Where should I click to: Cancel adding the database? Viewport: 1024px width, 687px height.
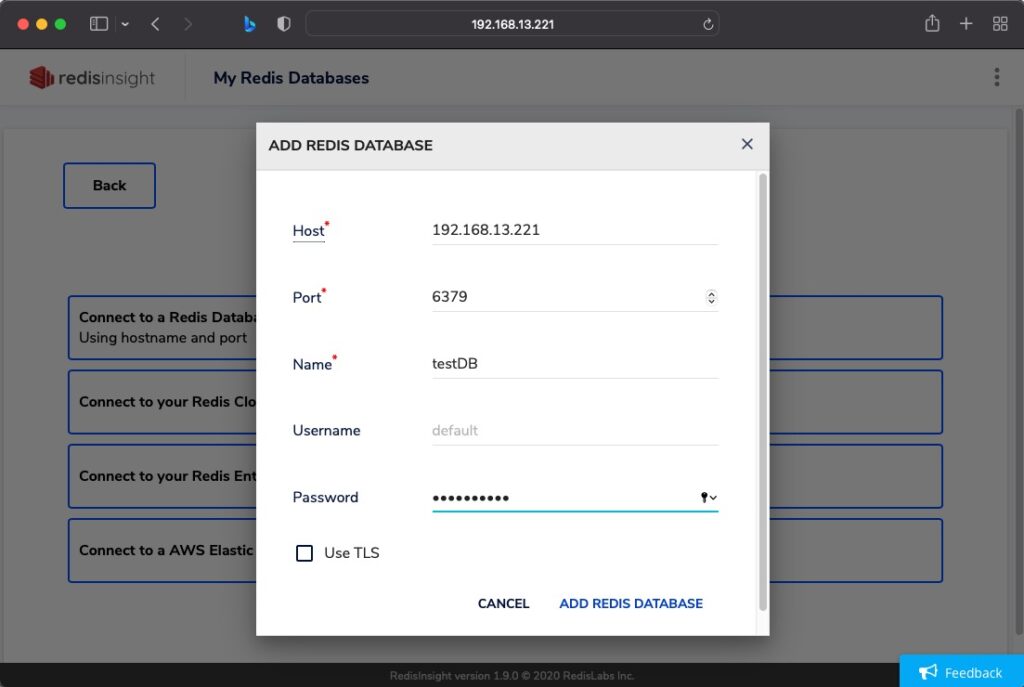tap(504, 603)
